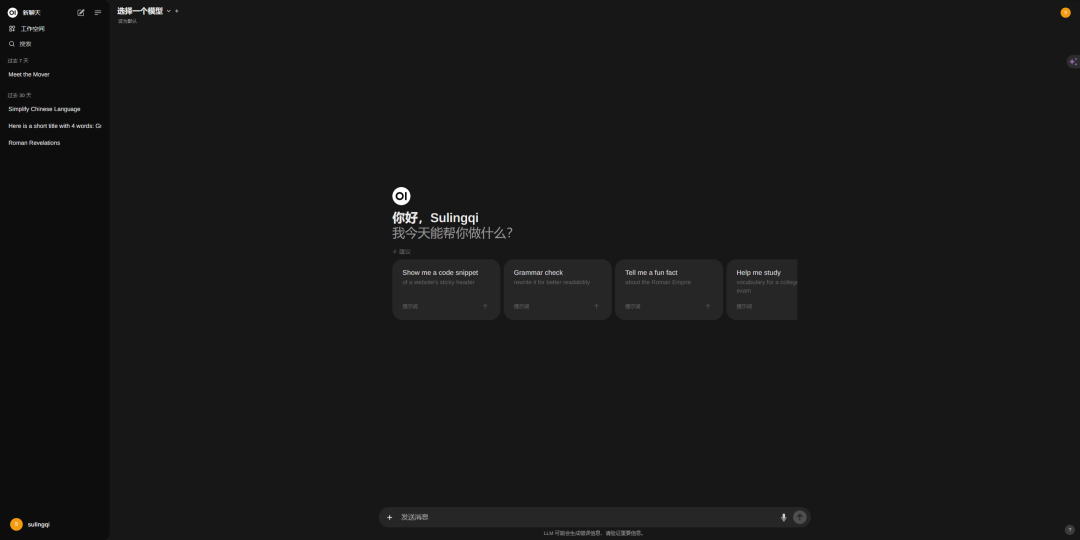Collapse the sidebar with menu lines icon
This screenshot has width=1080, height=540.
[x=98, y=12]
